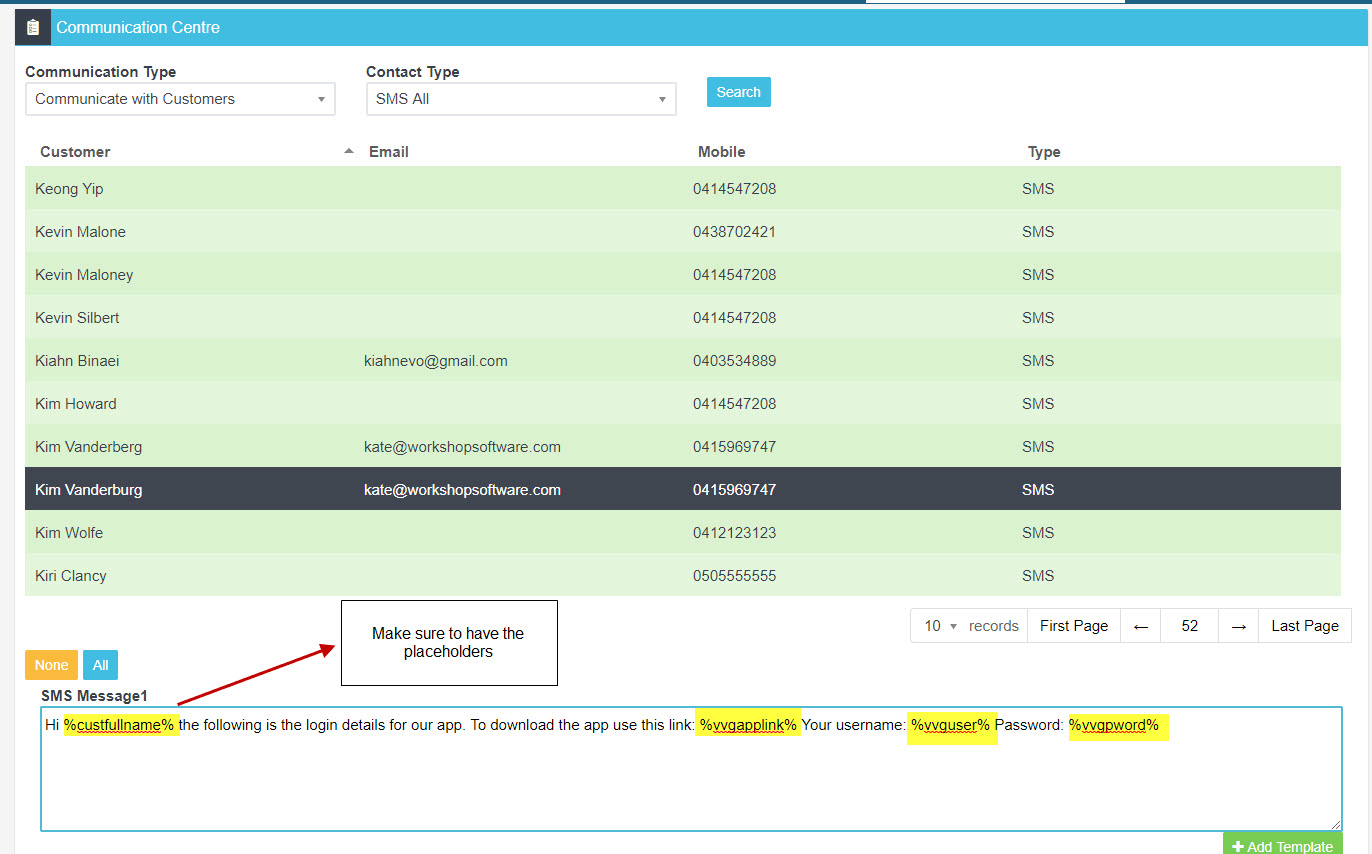Click the next page right arrow
This screenshot has width=1372, height=854.
[1239, 626]
